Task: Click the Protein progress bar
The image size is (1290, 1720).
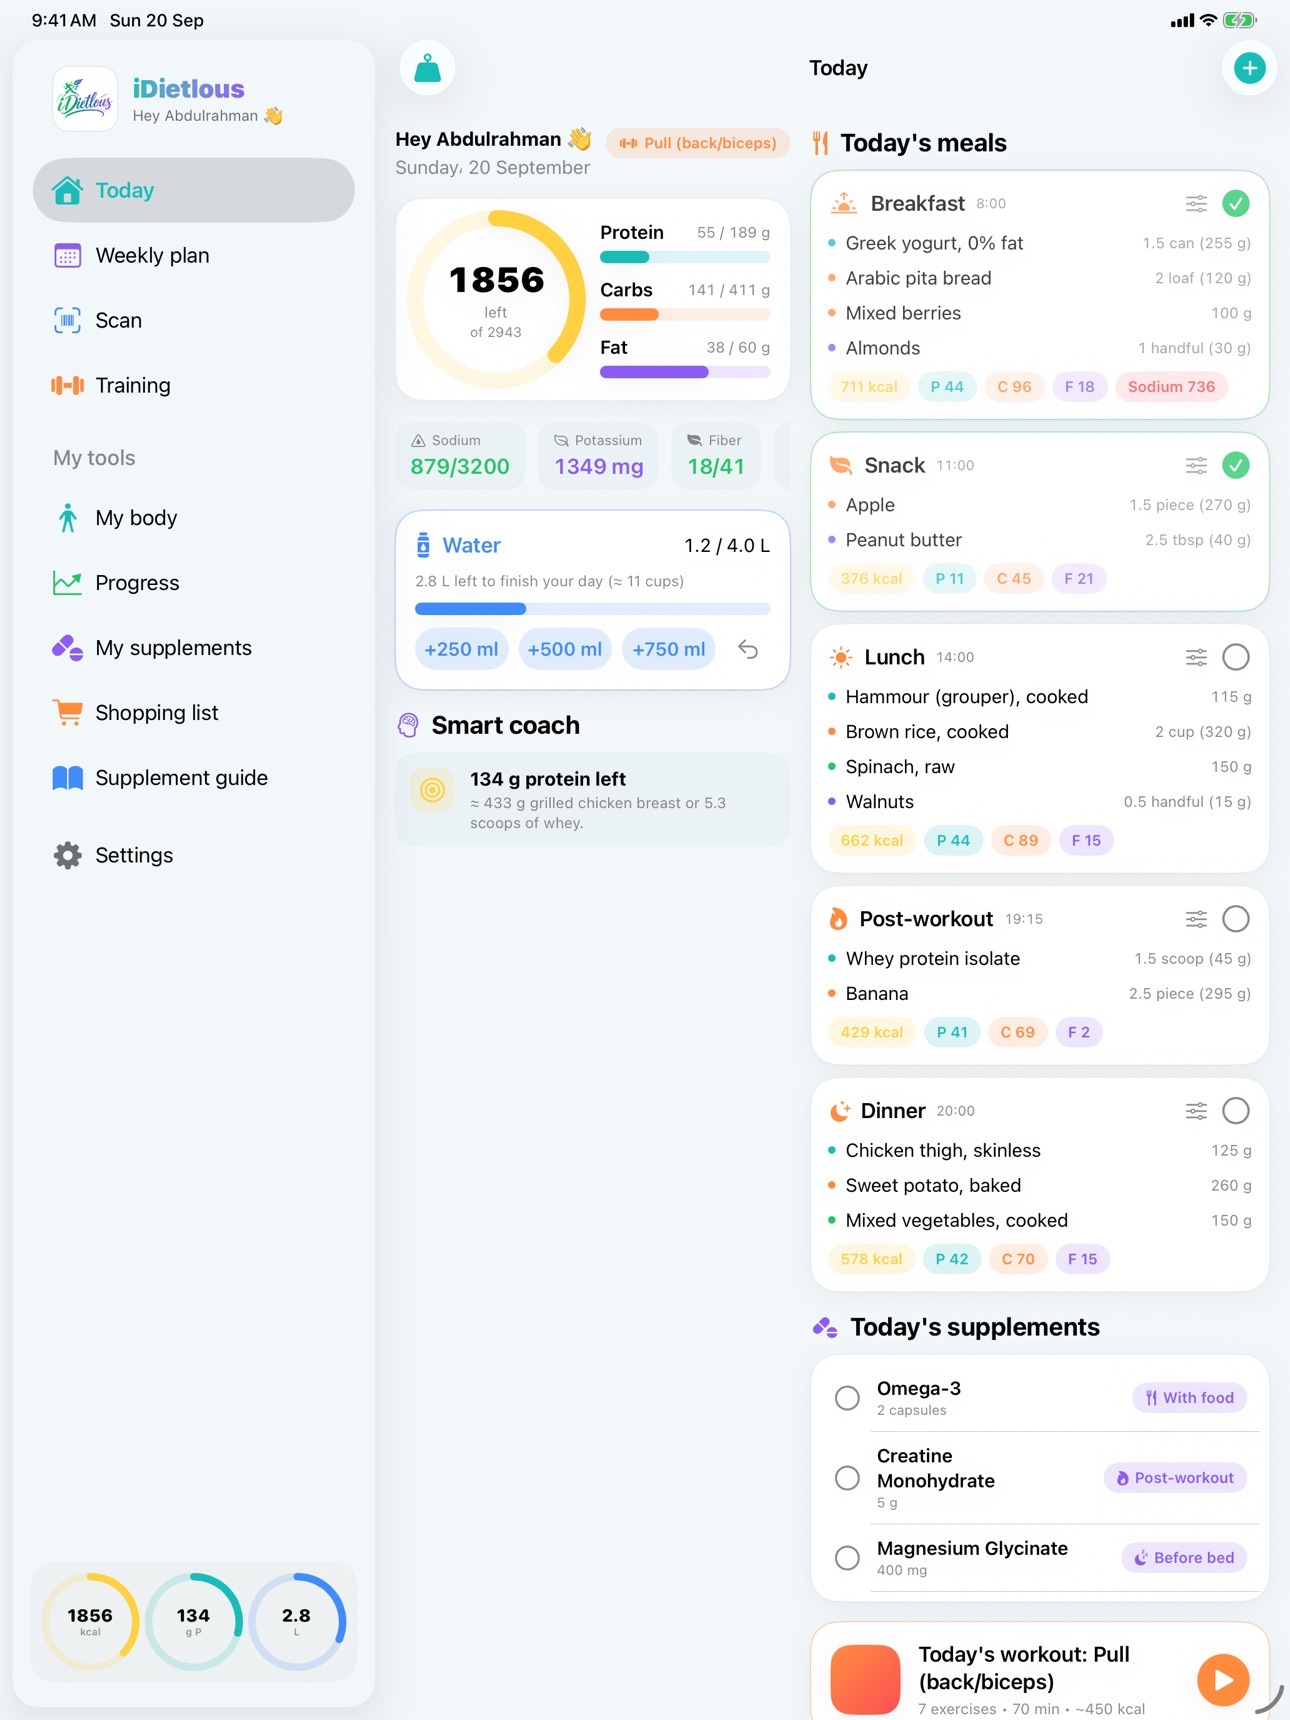Action: pyautogui.click(x=685, y=257)
